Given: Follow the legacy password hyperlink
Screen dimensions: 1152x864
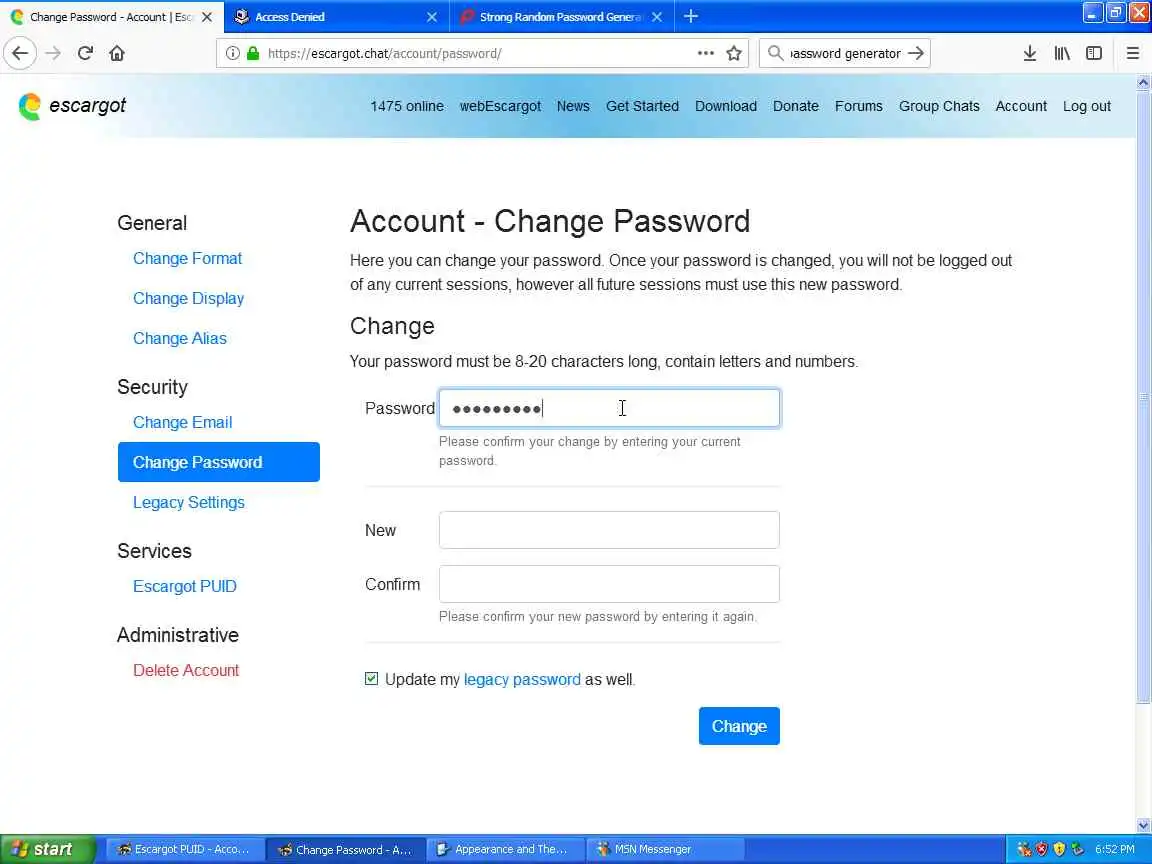Looking at the screenshot, I should (x=522, y=680).
